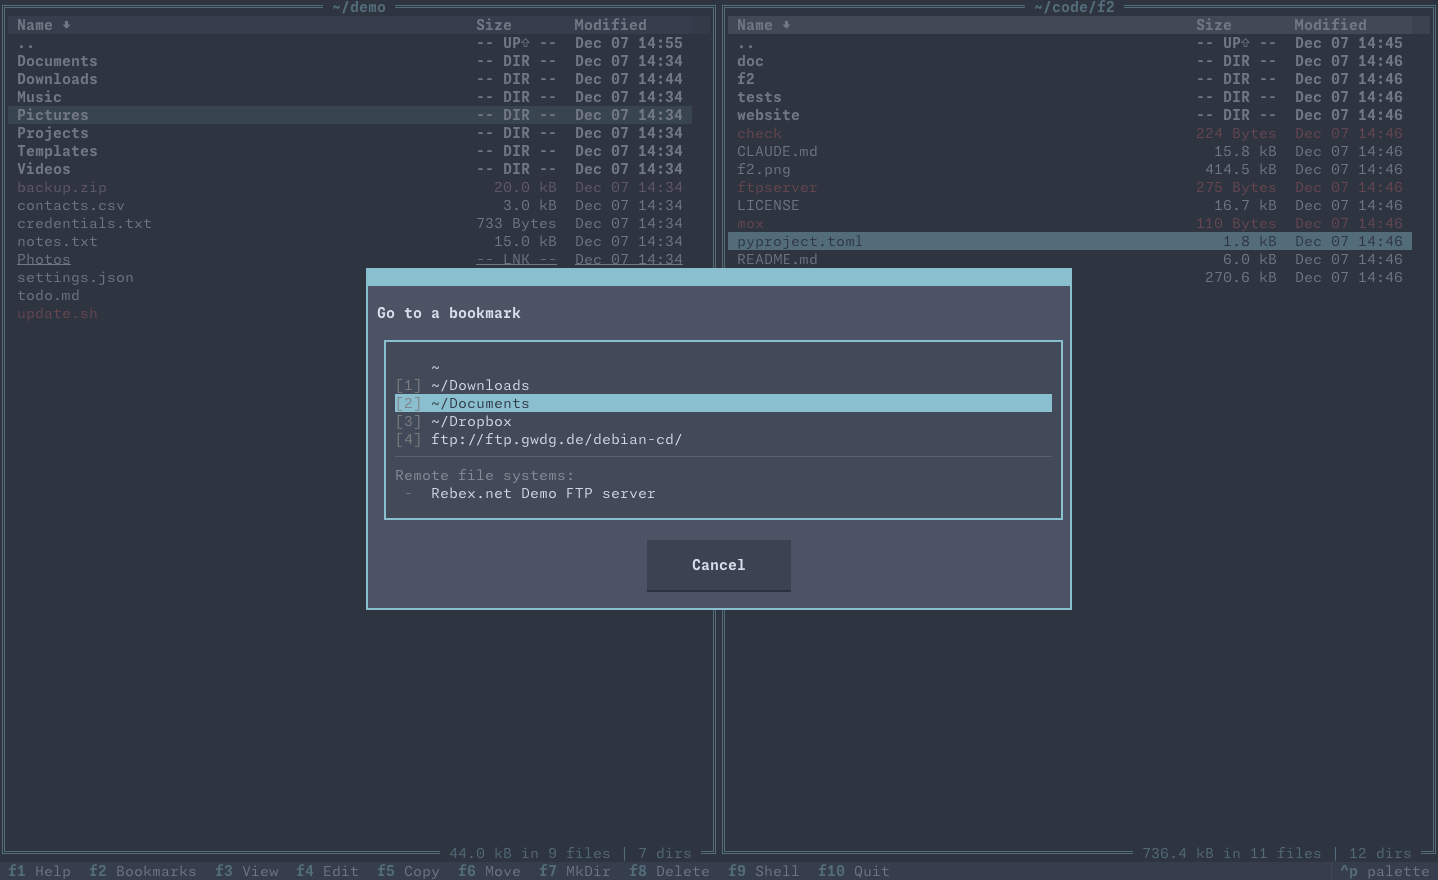Open f2 Bookmarks from footer bar
The image size is (1438, 880).
[x=142, y=871]
